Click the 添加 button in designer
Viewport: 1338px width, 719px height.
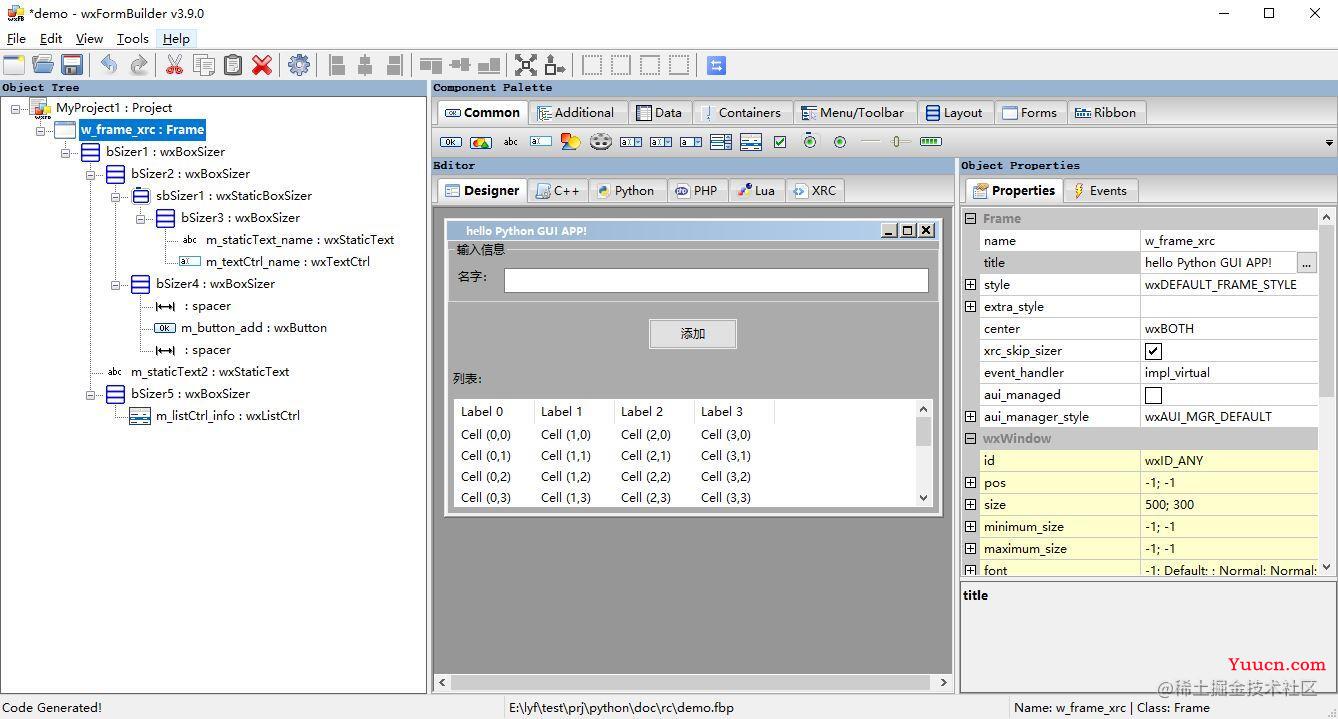(693, 334)
